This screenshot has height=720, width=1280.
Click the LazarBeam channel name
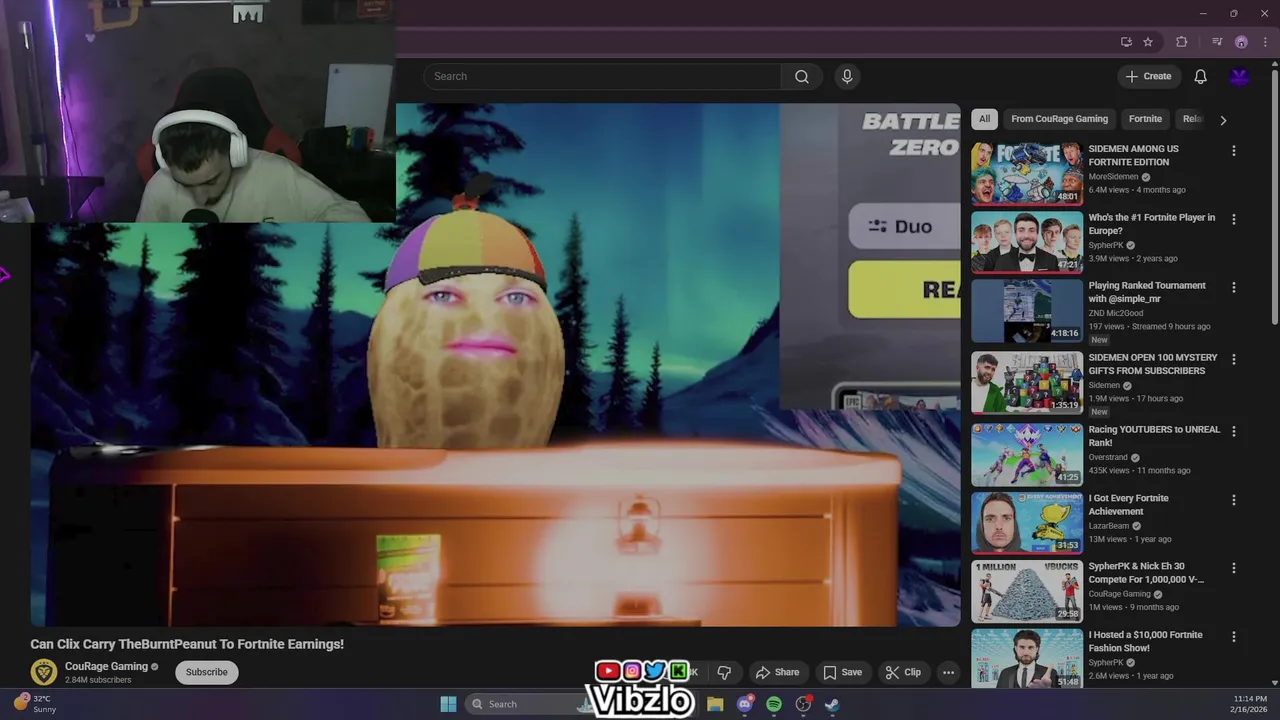click(x=1109, y=526)
